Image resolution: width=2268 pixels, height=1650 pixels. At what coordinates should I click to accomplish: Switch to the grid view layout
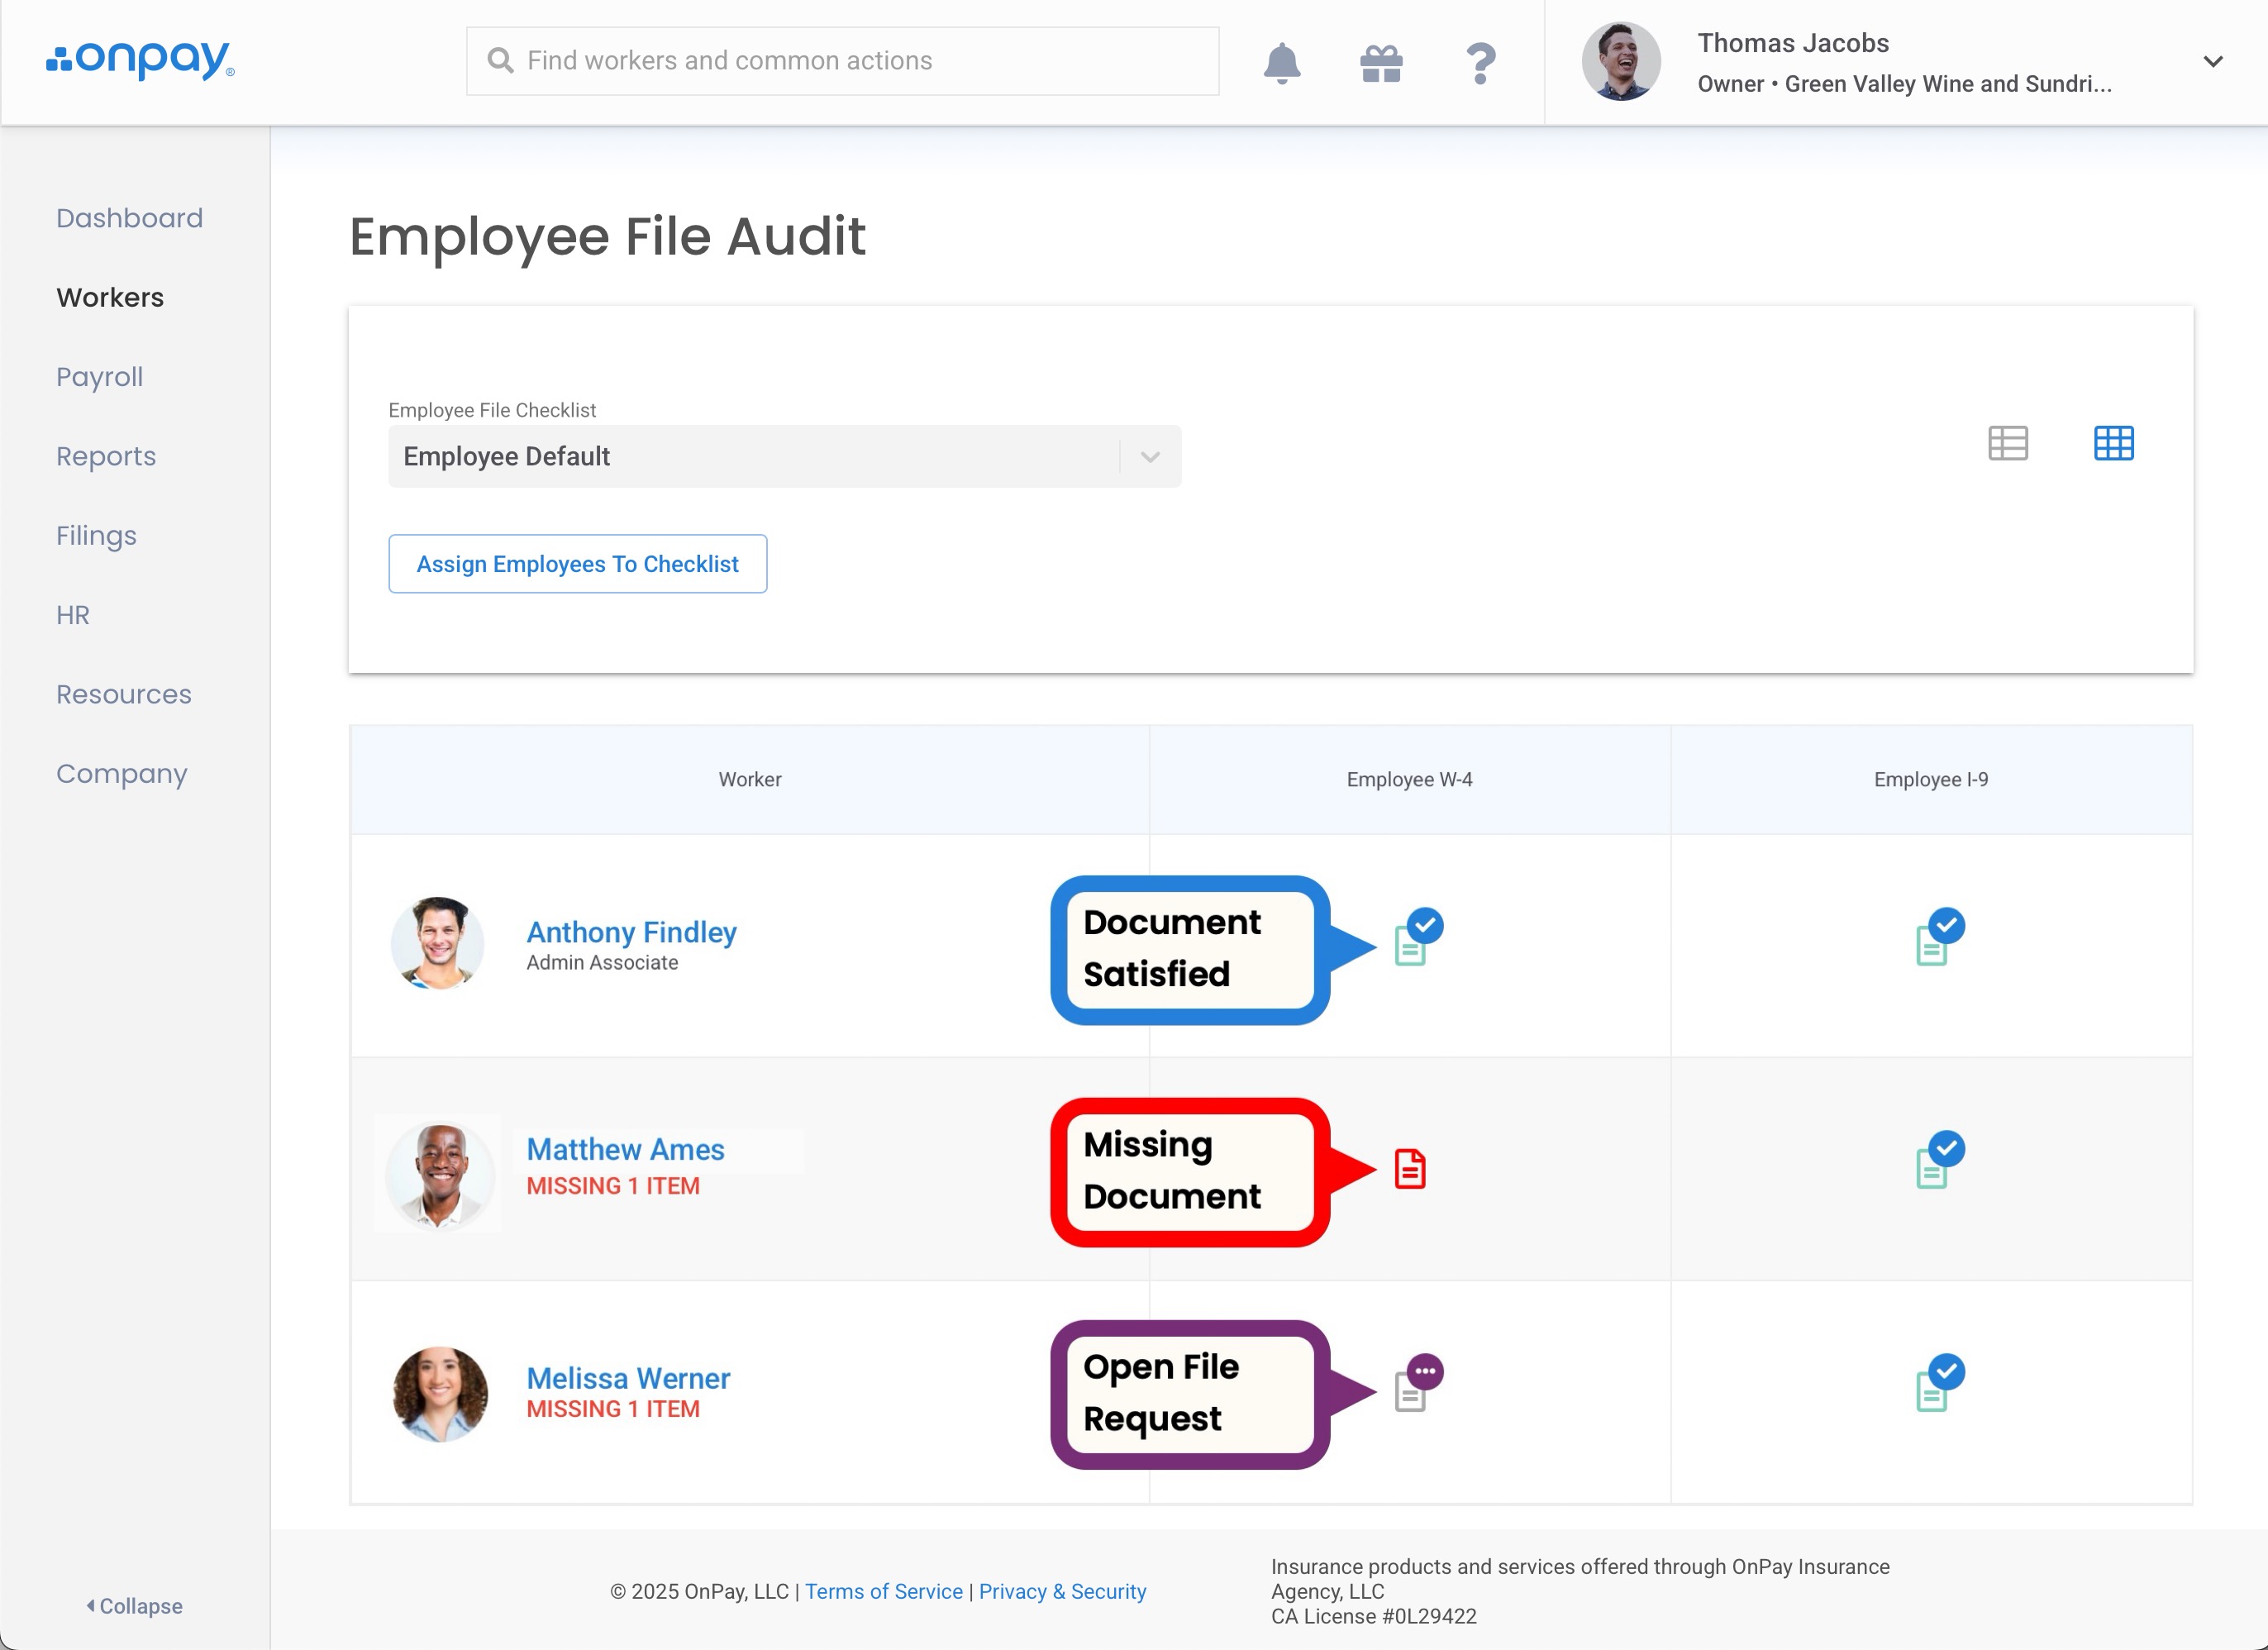click(x=2113, y=443)
